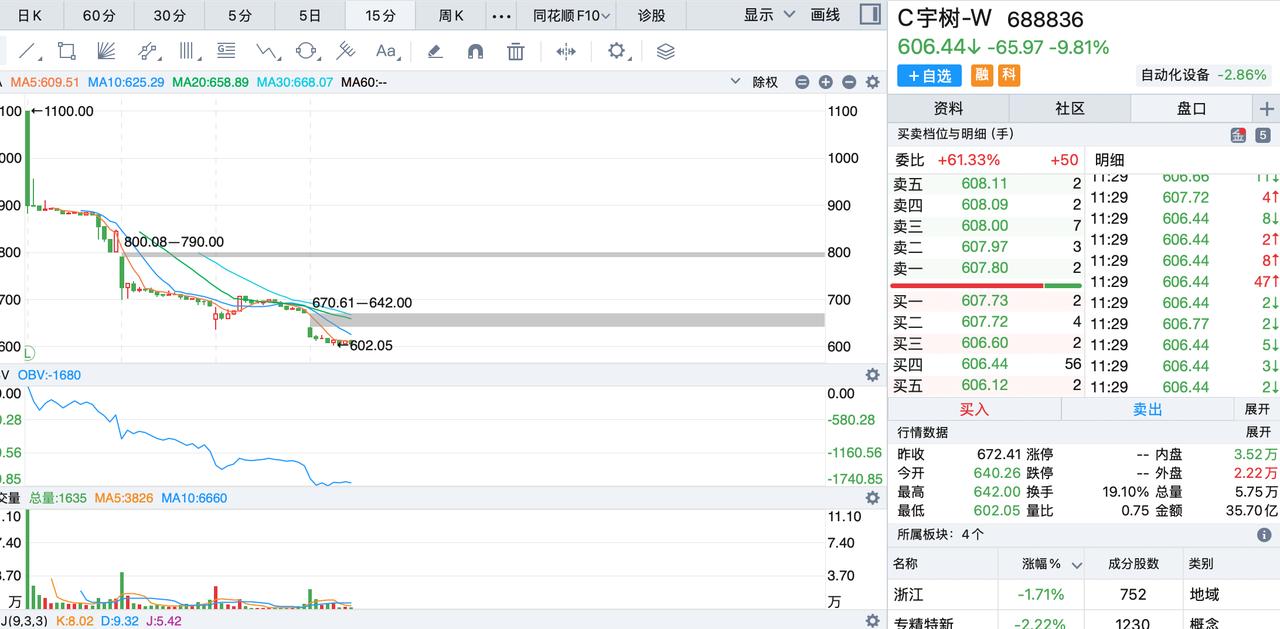Select the Aa text annotation tool
Image resolution: width=1280 pixels, height=629 pixels.
[386, 51]
